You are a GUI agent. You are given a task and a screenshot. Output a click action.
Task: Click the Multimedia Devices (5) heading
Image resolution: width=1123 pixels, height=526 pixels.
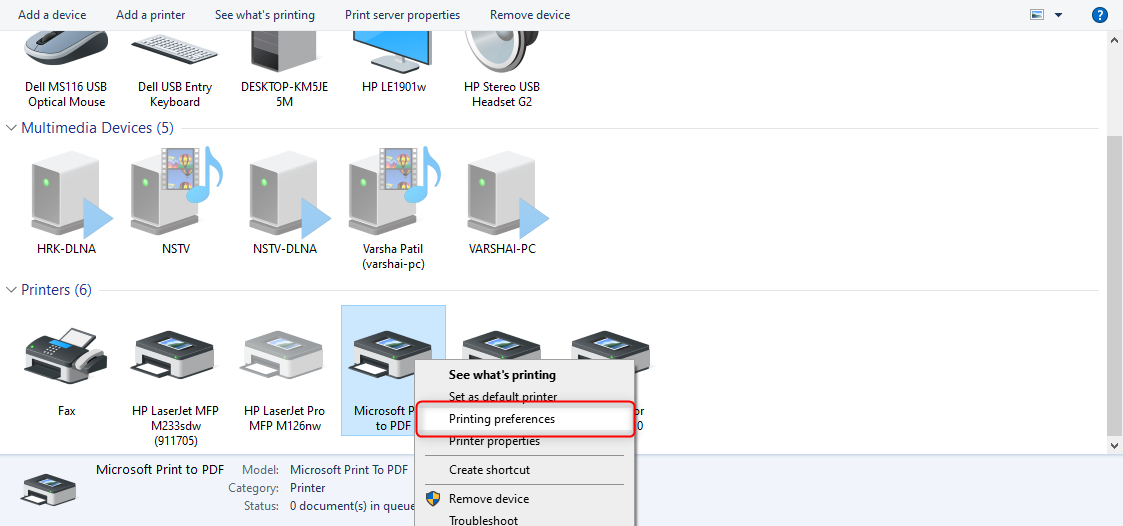[97, 128]
